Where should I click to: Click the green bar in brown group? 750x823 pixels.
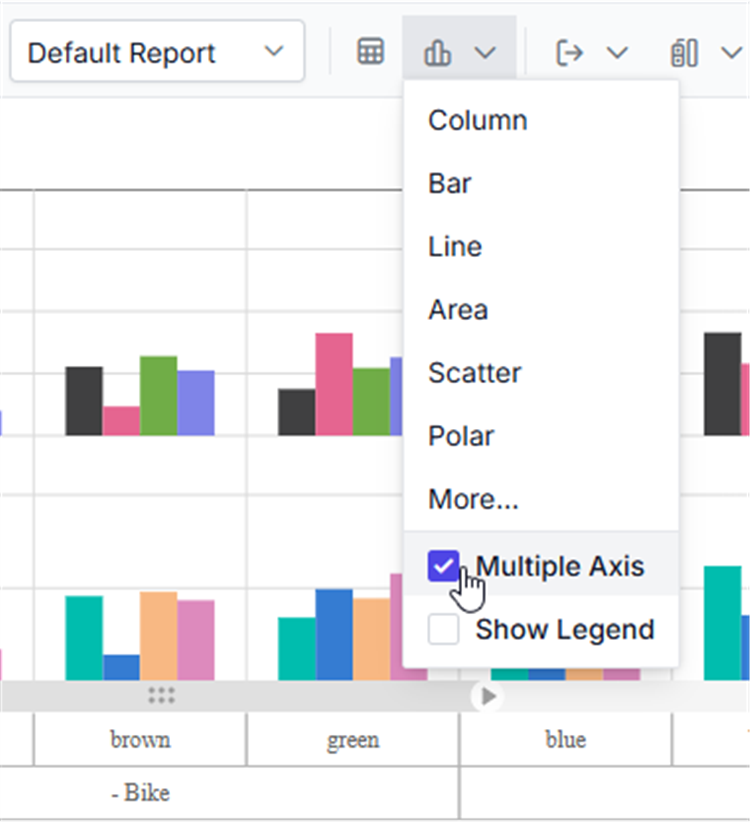(x=159, y=396)
